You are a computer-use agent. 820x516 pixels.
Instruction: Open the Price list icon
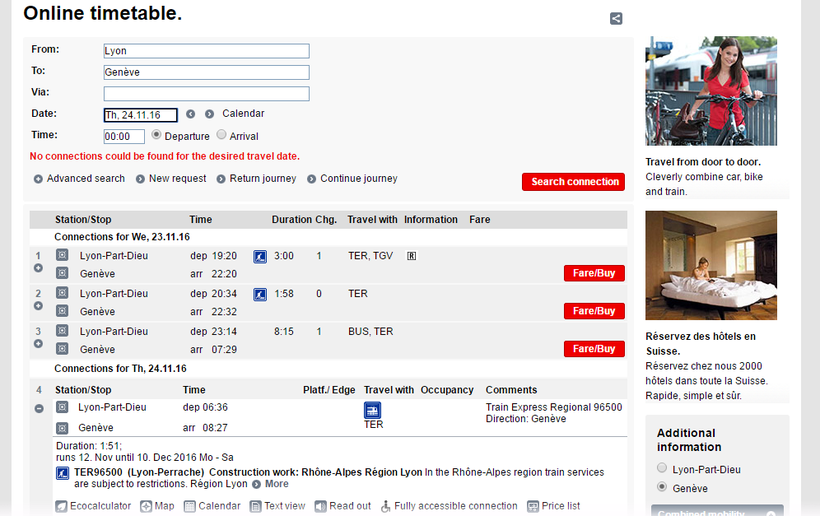click(533, 506)
